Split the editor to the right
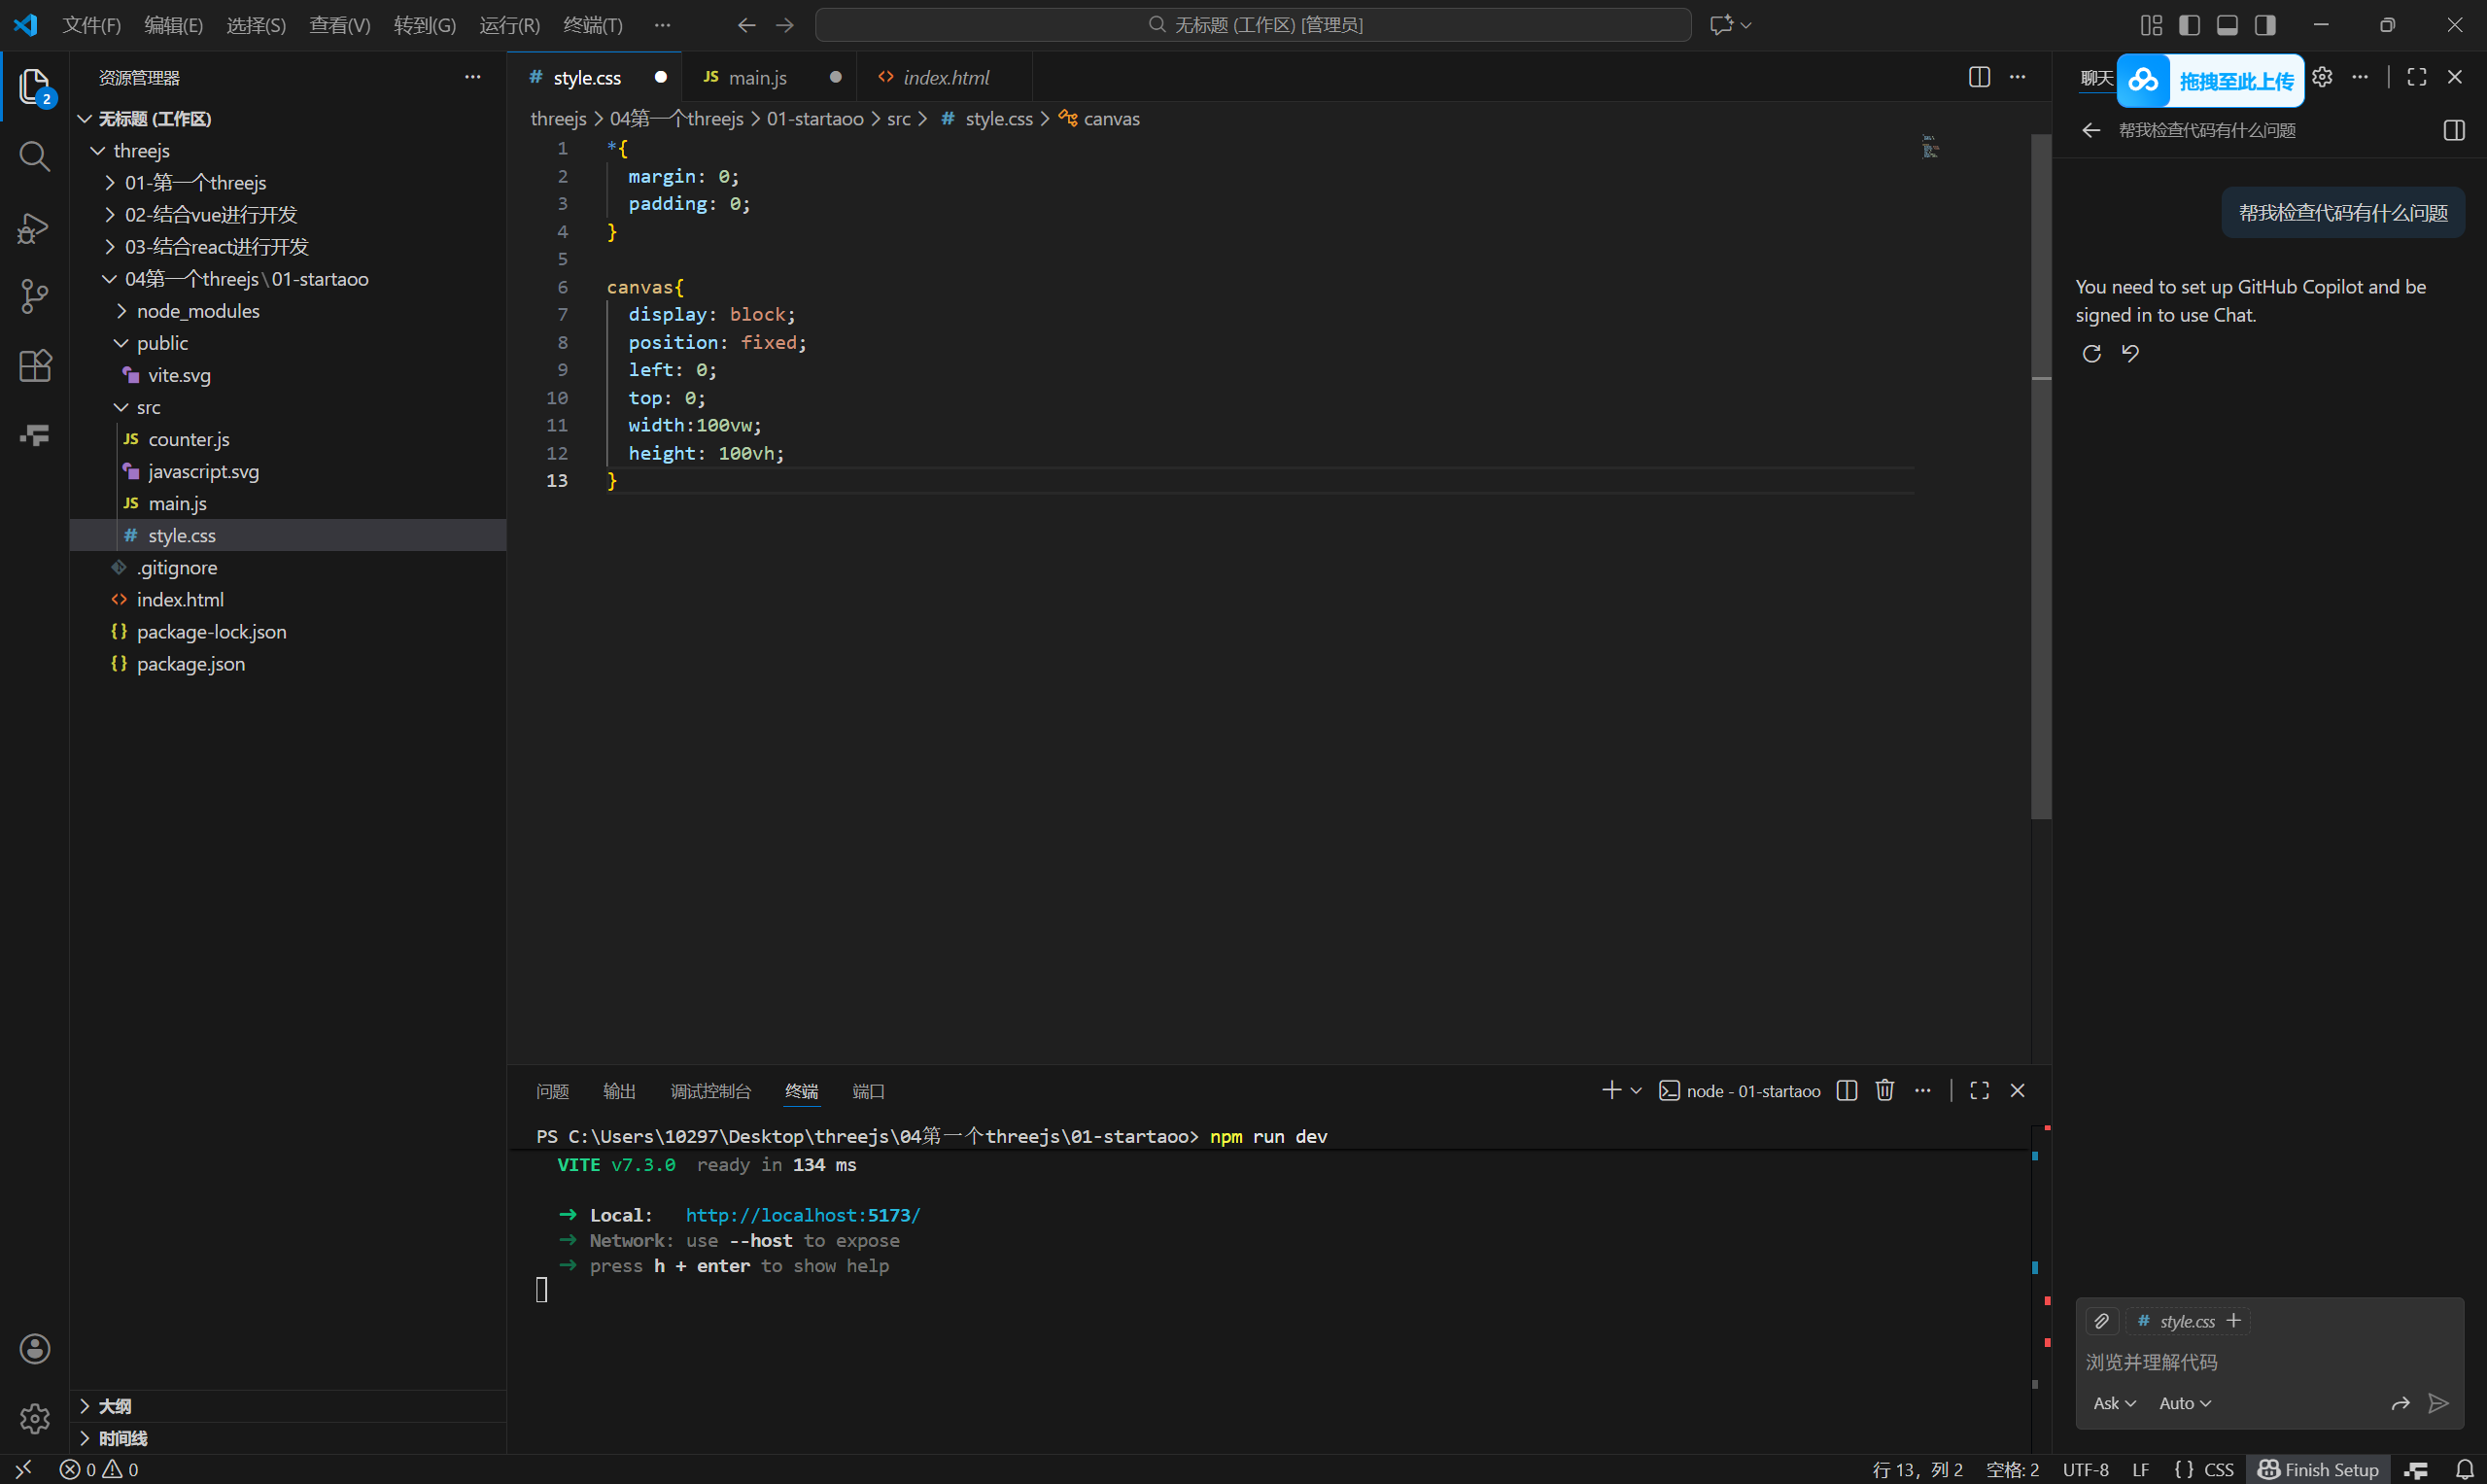Screen dimensions: 2487x1484 pyautogui.click(x=1978, y=77)
